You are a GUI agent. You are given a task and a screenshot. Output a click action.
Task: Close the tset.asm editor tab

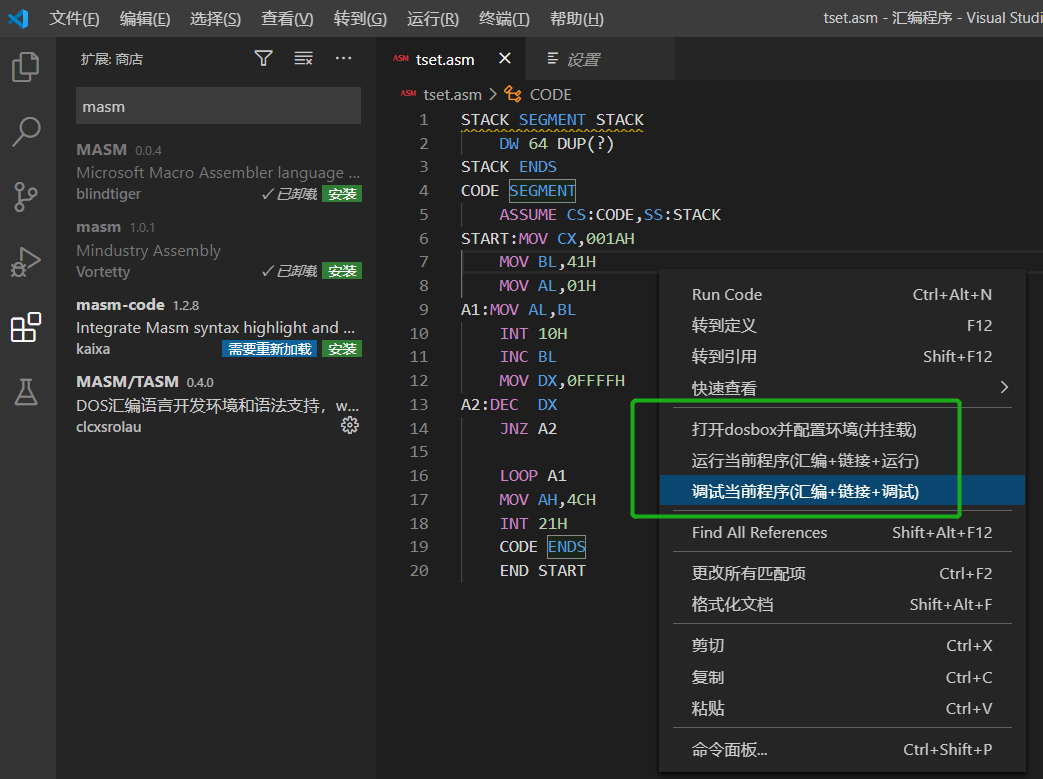[x=505, y=59]
